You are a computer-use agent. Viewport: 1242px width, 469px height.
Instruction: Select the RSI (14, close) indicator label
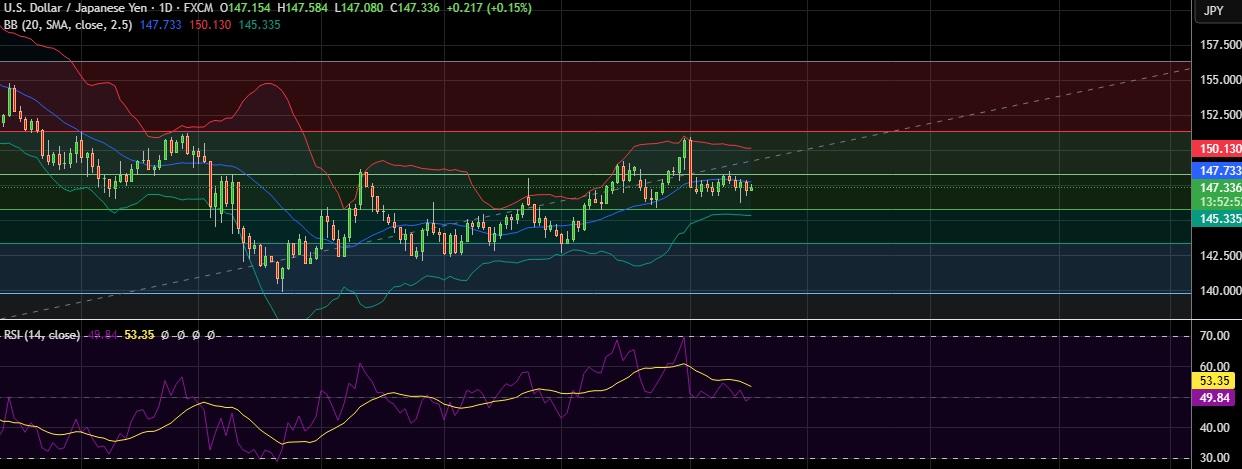tap(42, 335)
